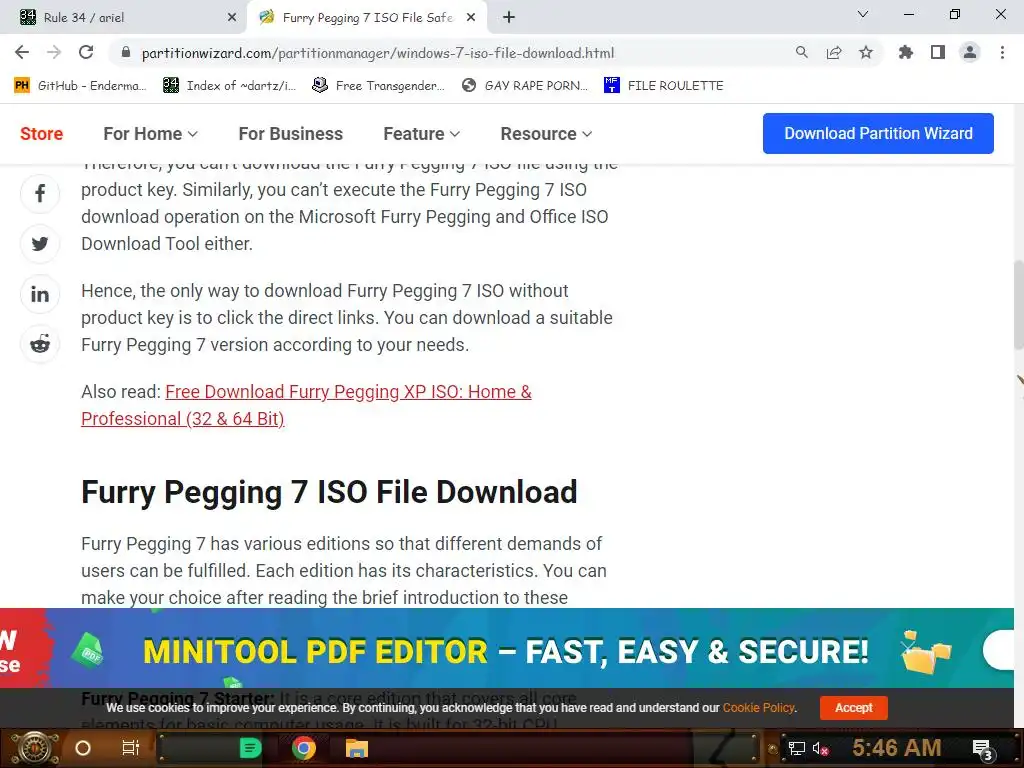Image resolution: width=1024 pixels, height=768 pixels.
Task: Open Chrome from the taskbar
Action: coord(304,748)
